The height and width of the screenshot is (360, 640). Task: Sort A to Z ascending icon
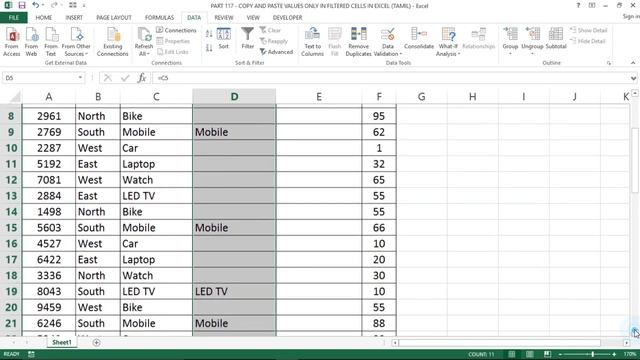click(209, 34)
